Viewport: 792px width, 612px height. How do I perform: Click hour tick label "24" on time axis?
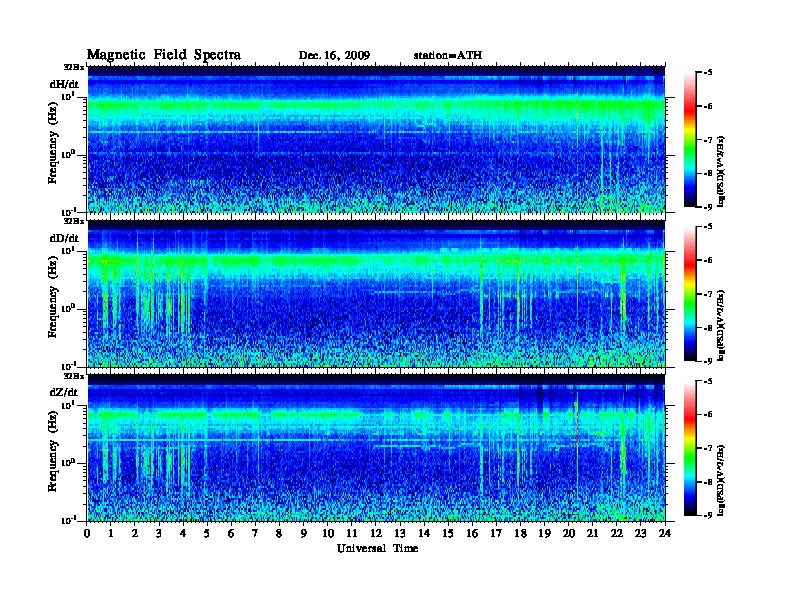[x=665, y=533]
